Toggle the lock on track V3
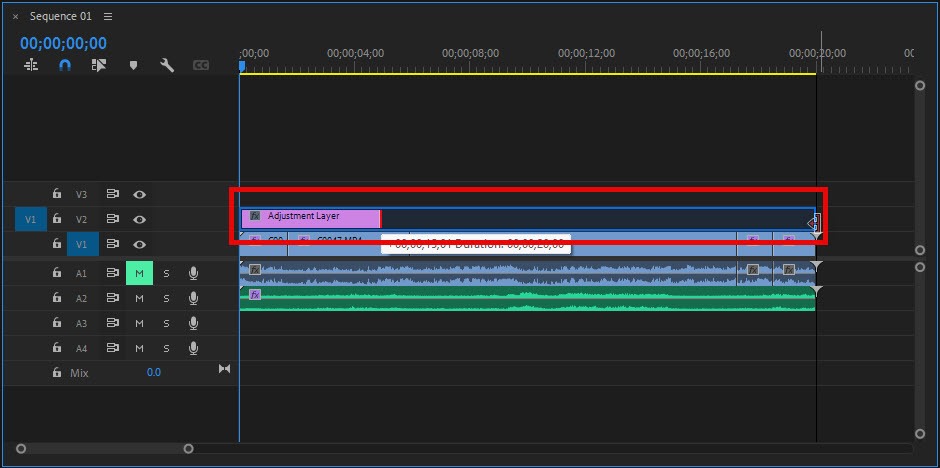 coord(57,194)
